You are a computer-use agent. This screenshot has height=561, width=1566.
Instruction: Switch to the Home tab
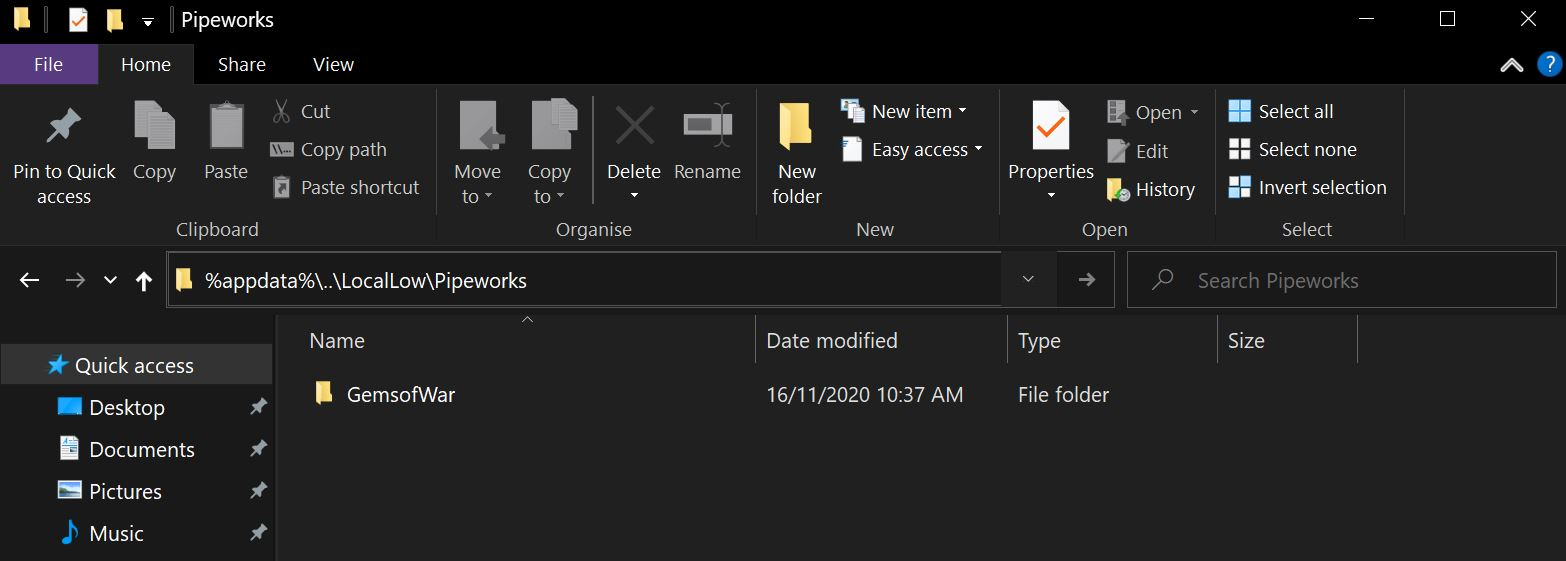146,64
